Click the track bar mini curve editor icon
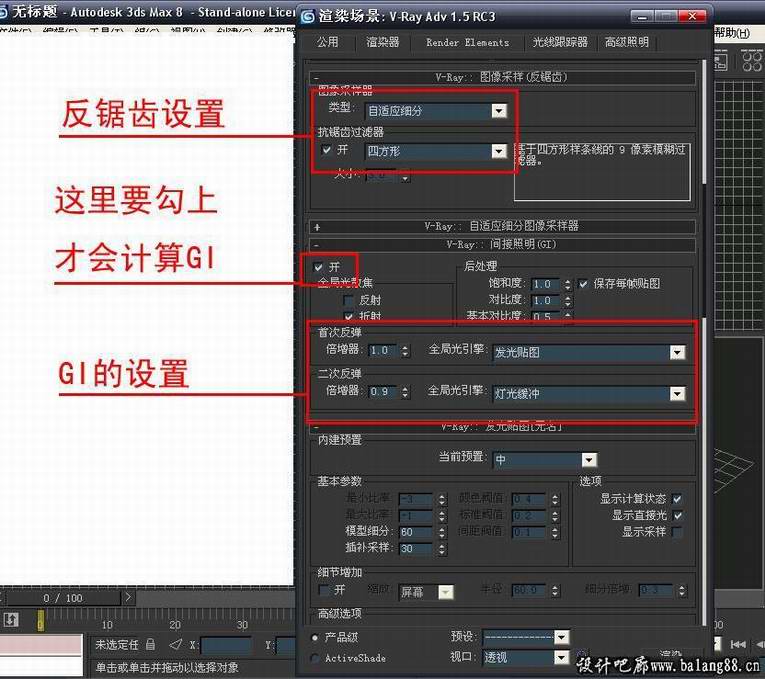This screenshot has width=765, height=679. point(11,619)
